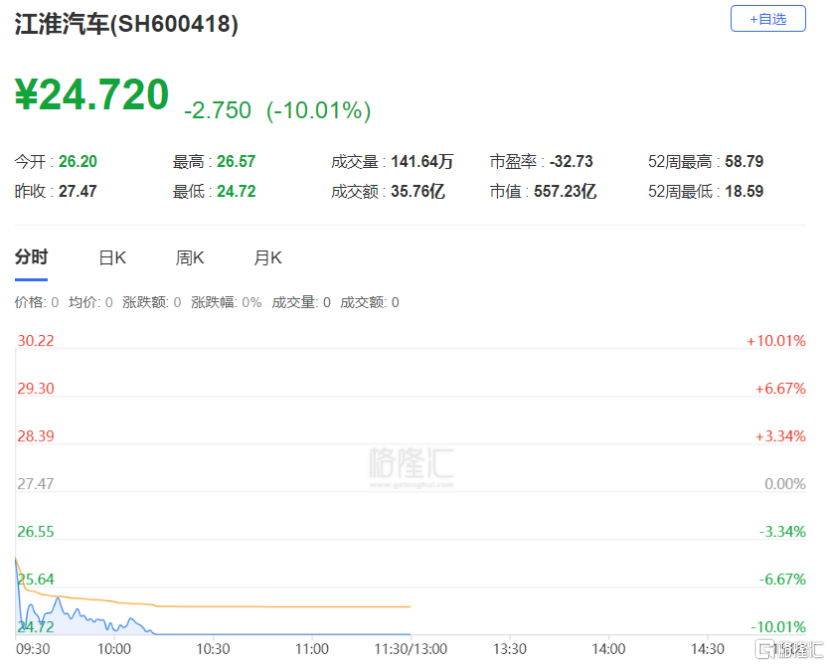Open the 周K weekly chart tab
The image size is (830, 666).
pos(190,258)
